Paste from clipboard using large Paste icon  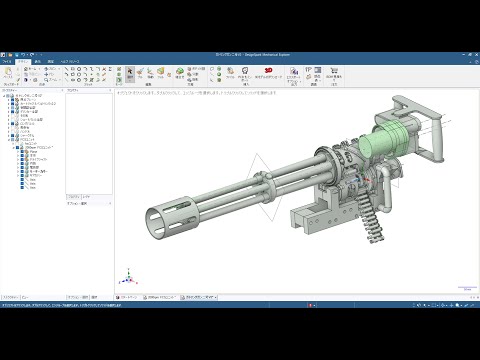click(8, 73)
